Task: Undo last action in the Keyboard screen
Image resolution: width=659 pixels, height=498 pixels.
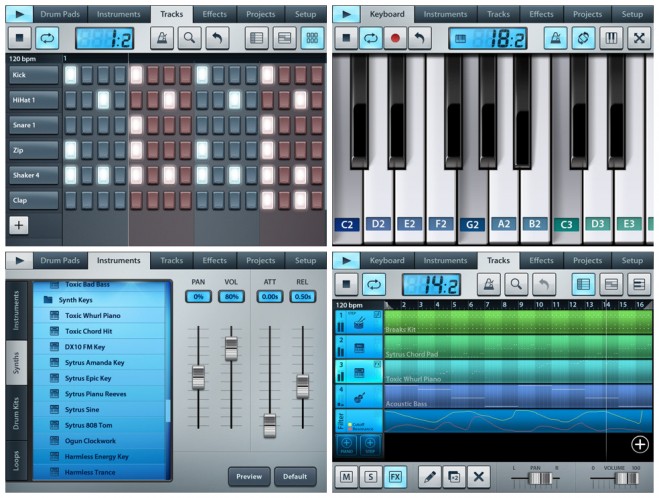Action: [x=419, y=38]
